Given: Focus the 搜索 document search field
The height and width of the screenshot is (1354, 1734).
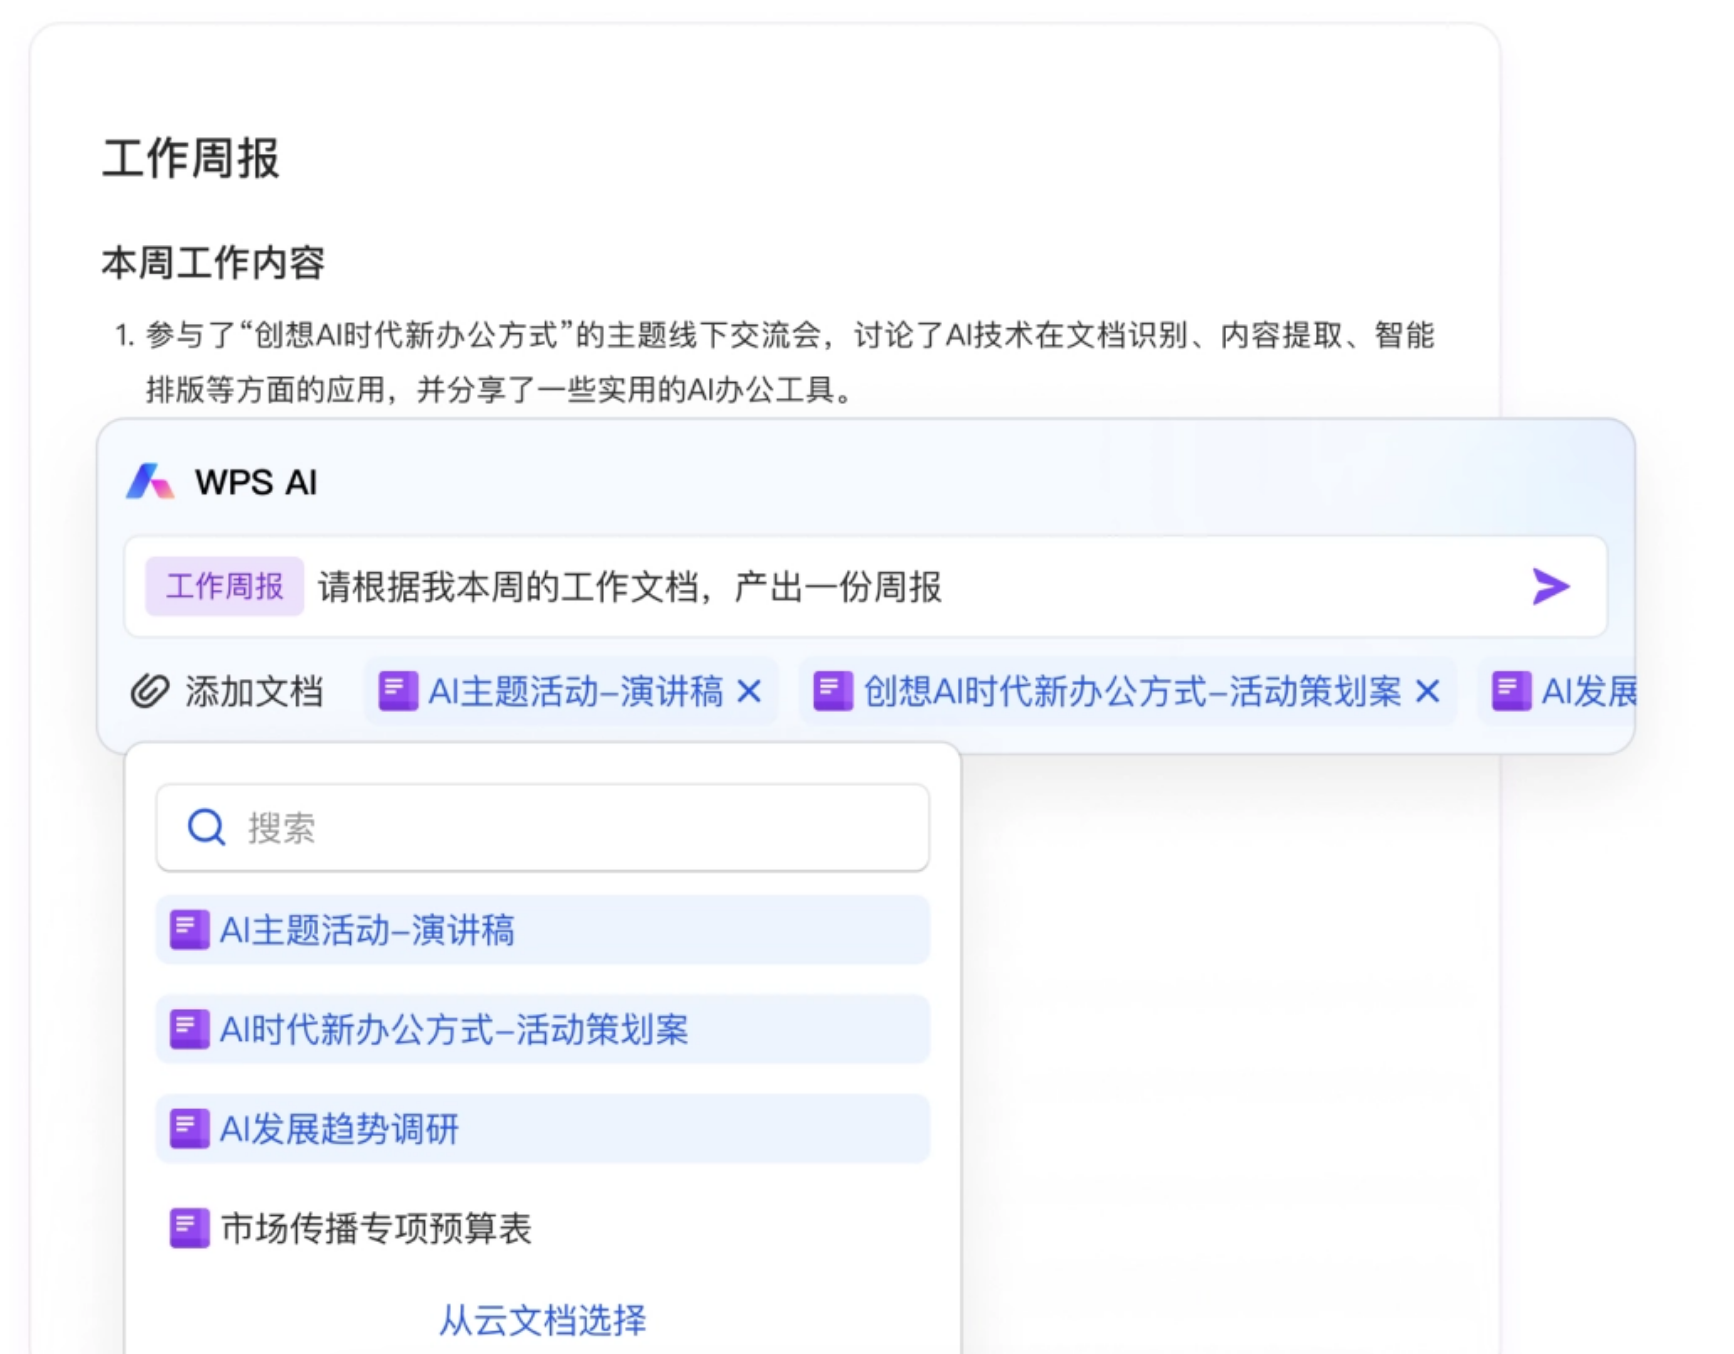Looking at the screenshot, I should point(580,827).
